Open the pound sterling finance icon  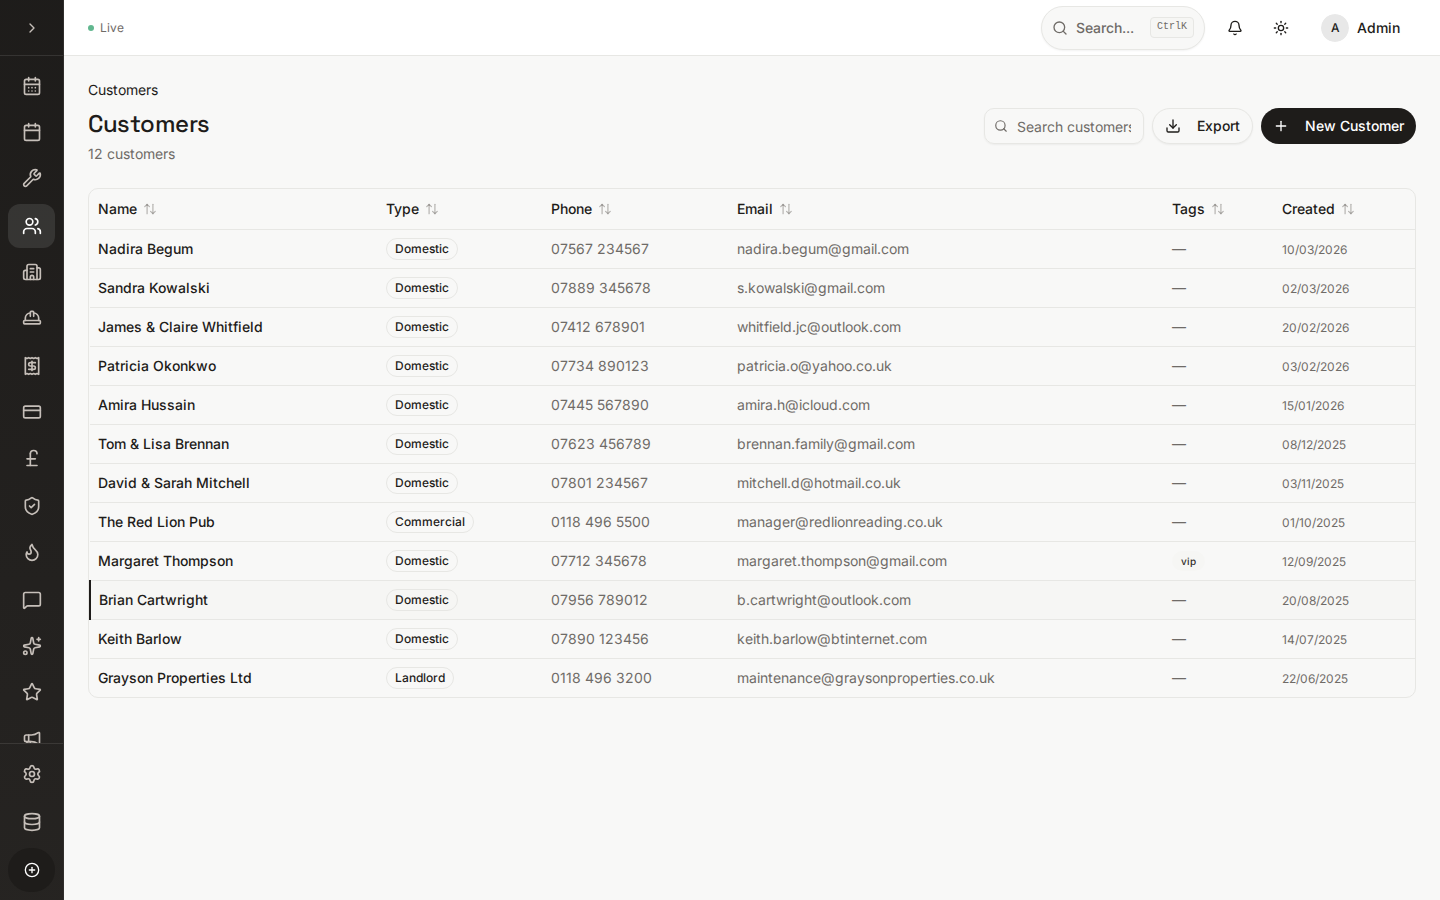(31, 457)
